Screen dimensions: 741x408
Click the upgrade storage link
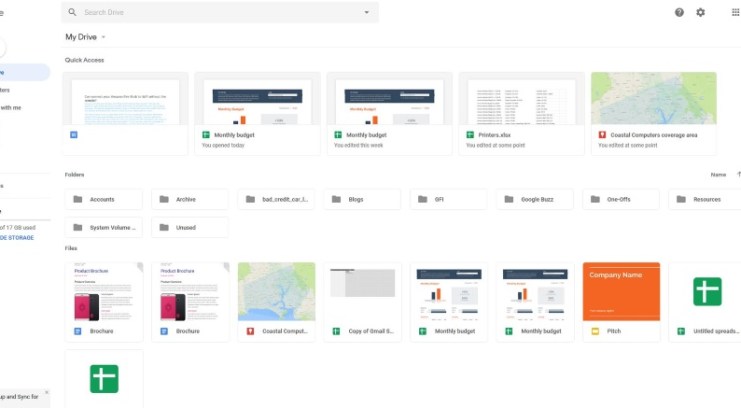[16, 237]
